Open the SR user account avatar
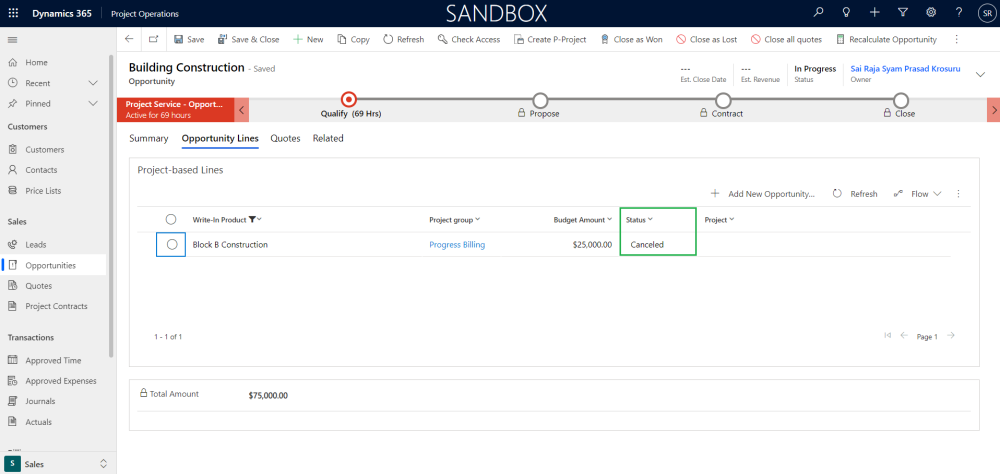Image resolution: width=1000 pixels, height=474 pixels. pyautogui.click(x=986, y=13)
